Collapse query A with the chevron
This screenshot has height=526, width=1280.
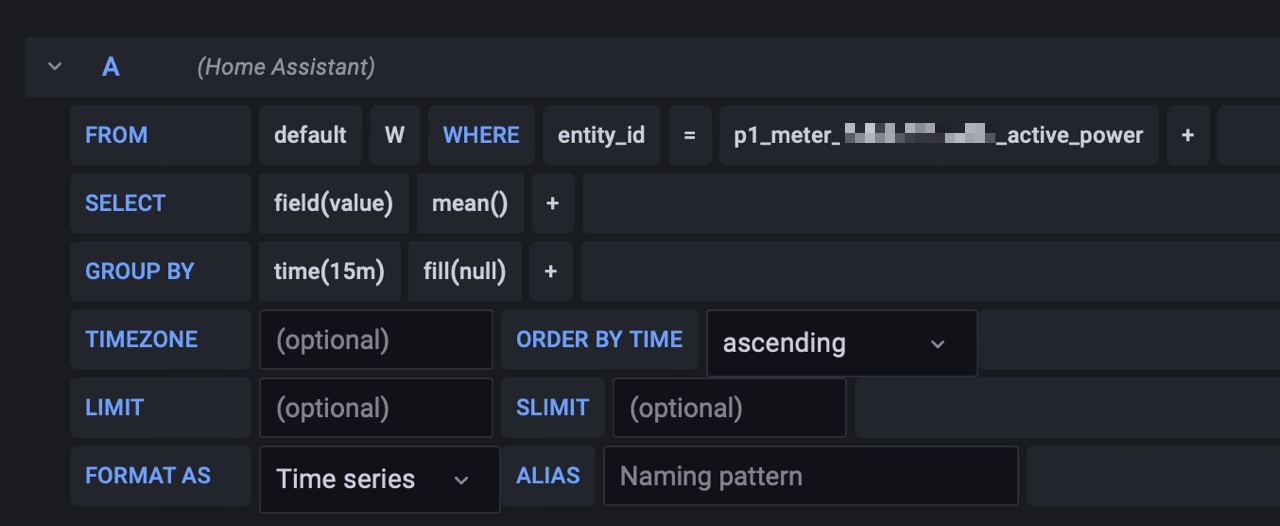click(x=55, y=67)
